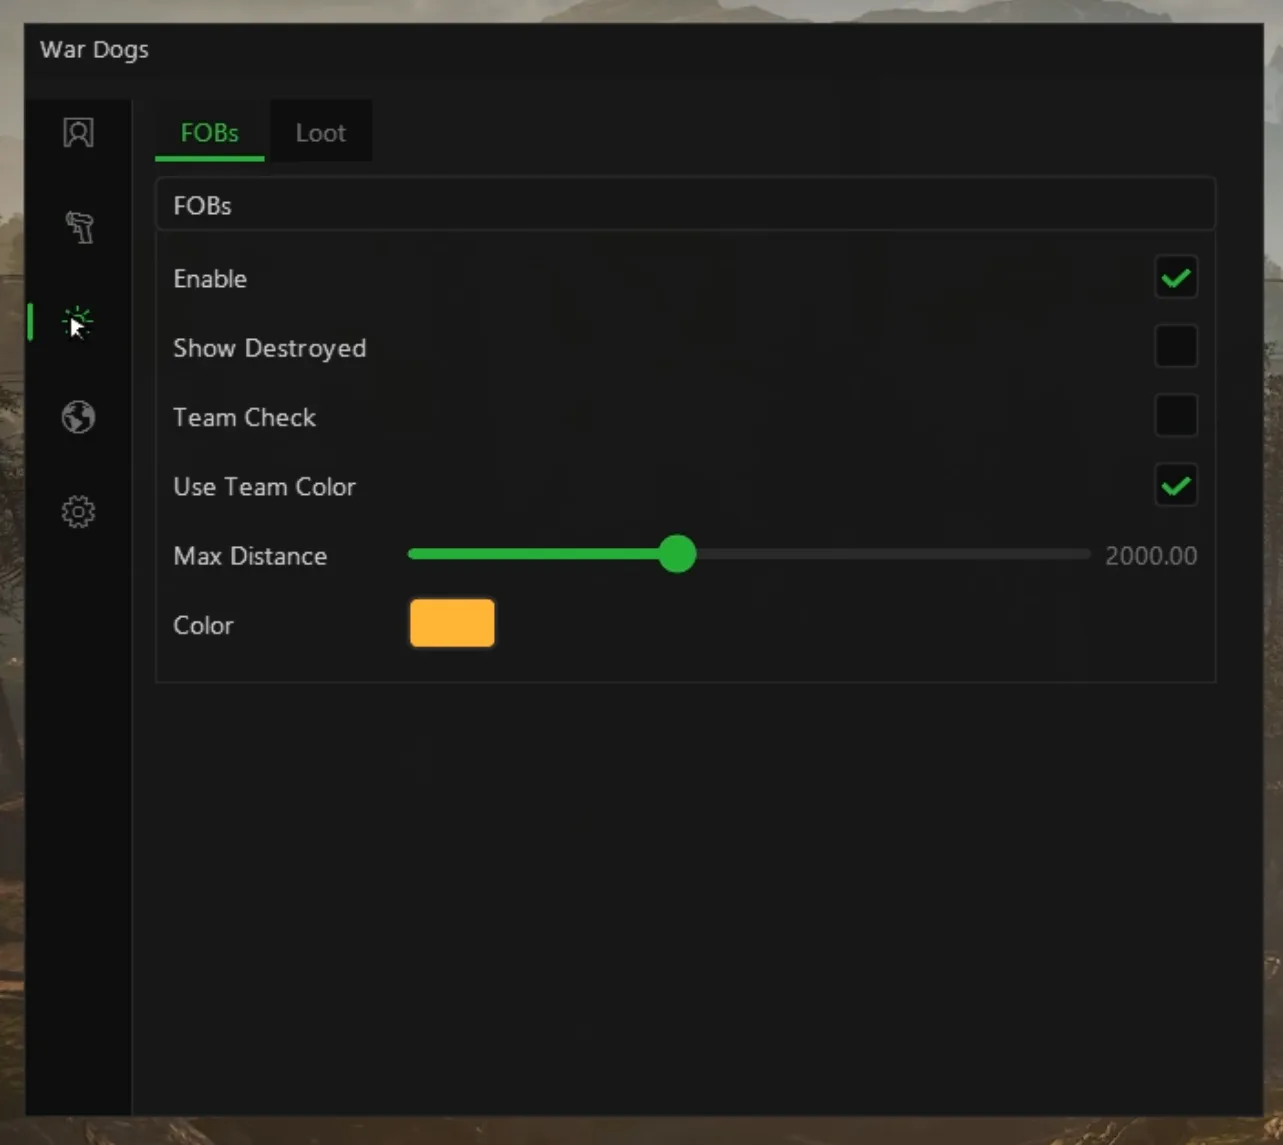Open the player profile sidebar icon

point(78,132)
